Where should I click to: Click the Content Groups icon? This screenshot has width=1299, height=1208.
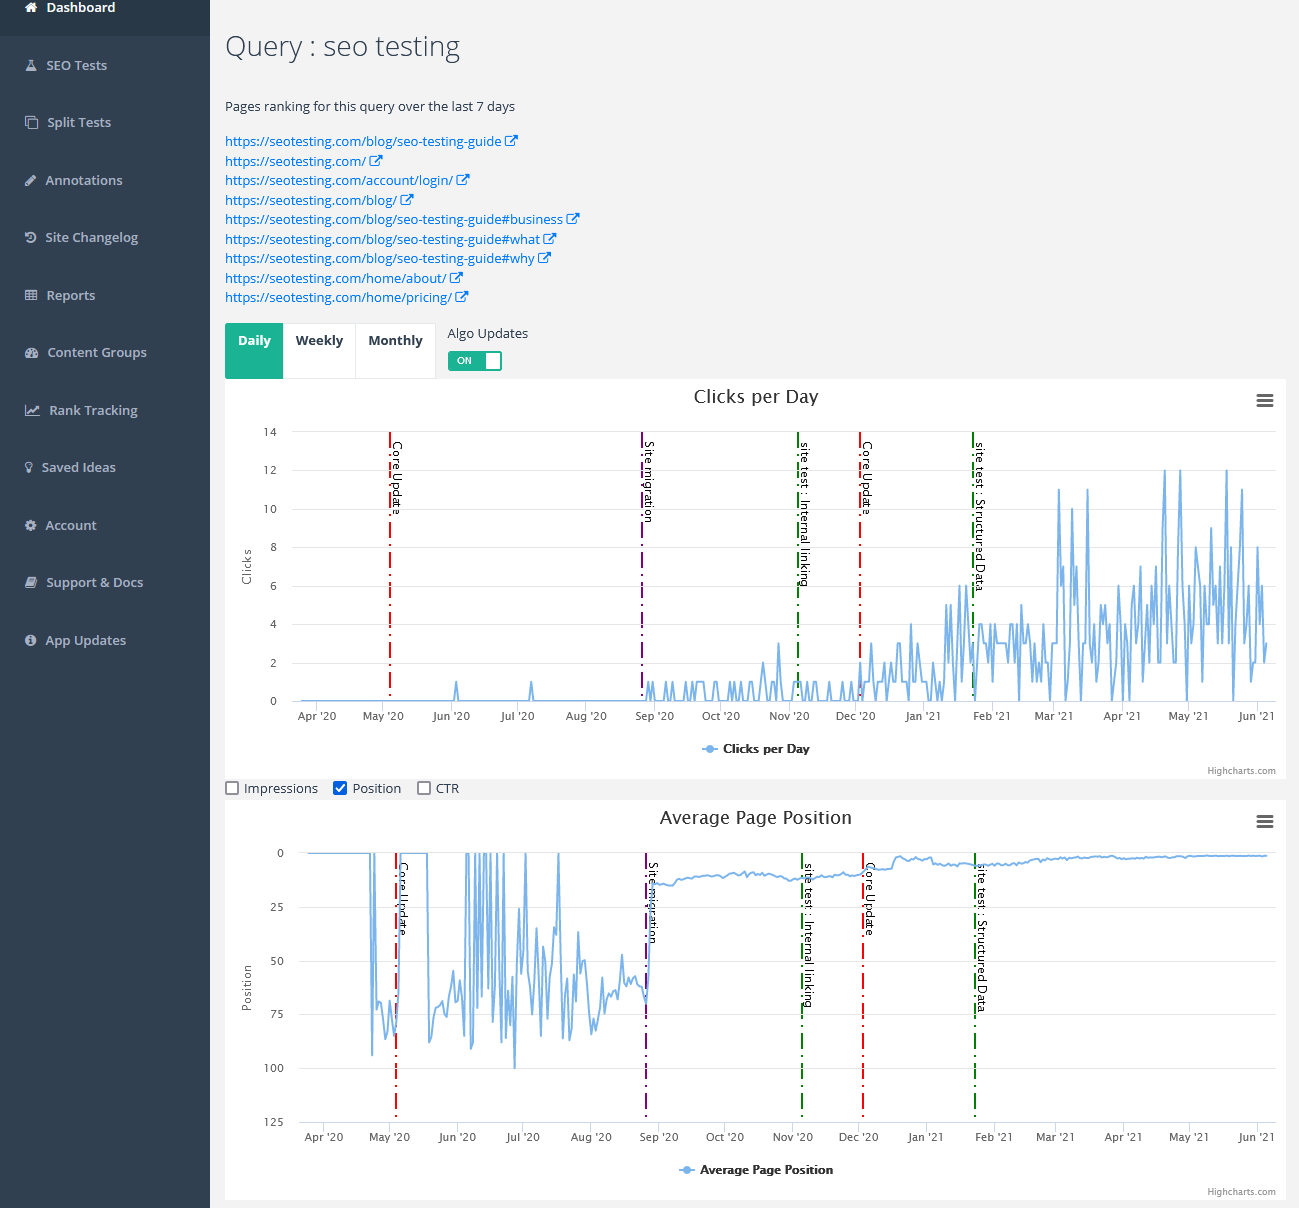(31, 352)
